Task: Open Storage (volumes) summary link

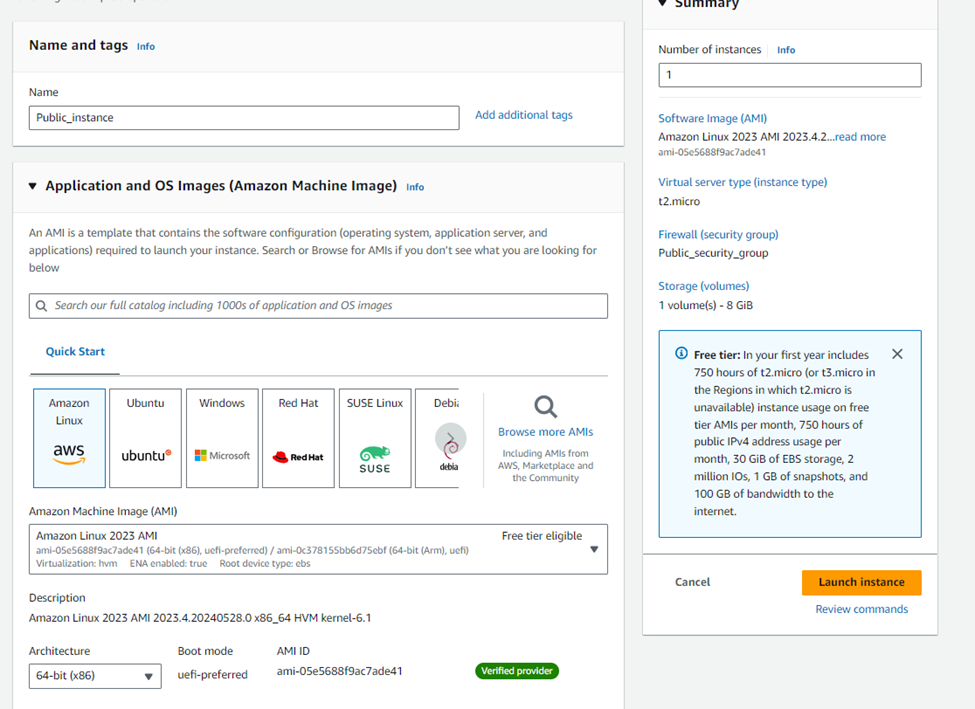Action: [704, 286]
